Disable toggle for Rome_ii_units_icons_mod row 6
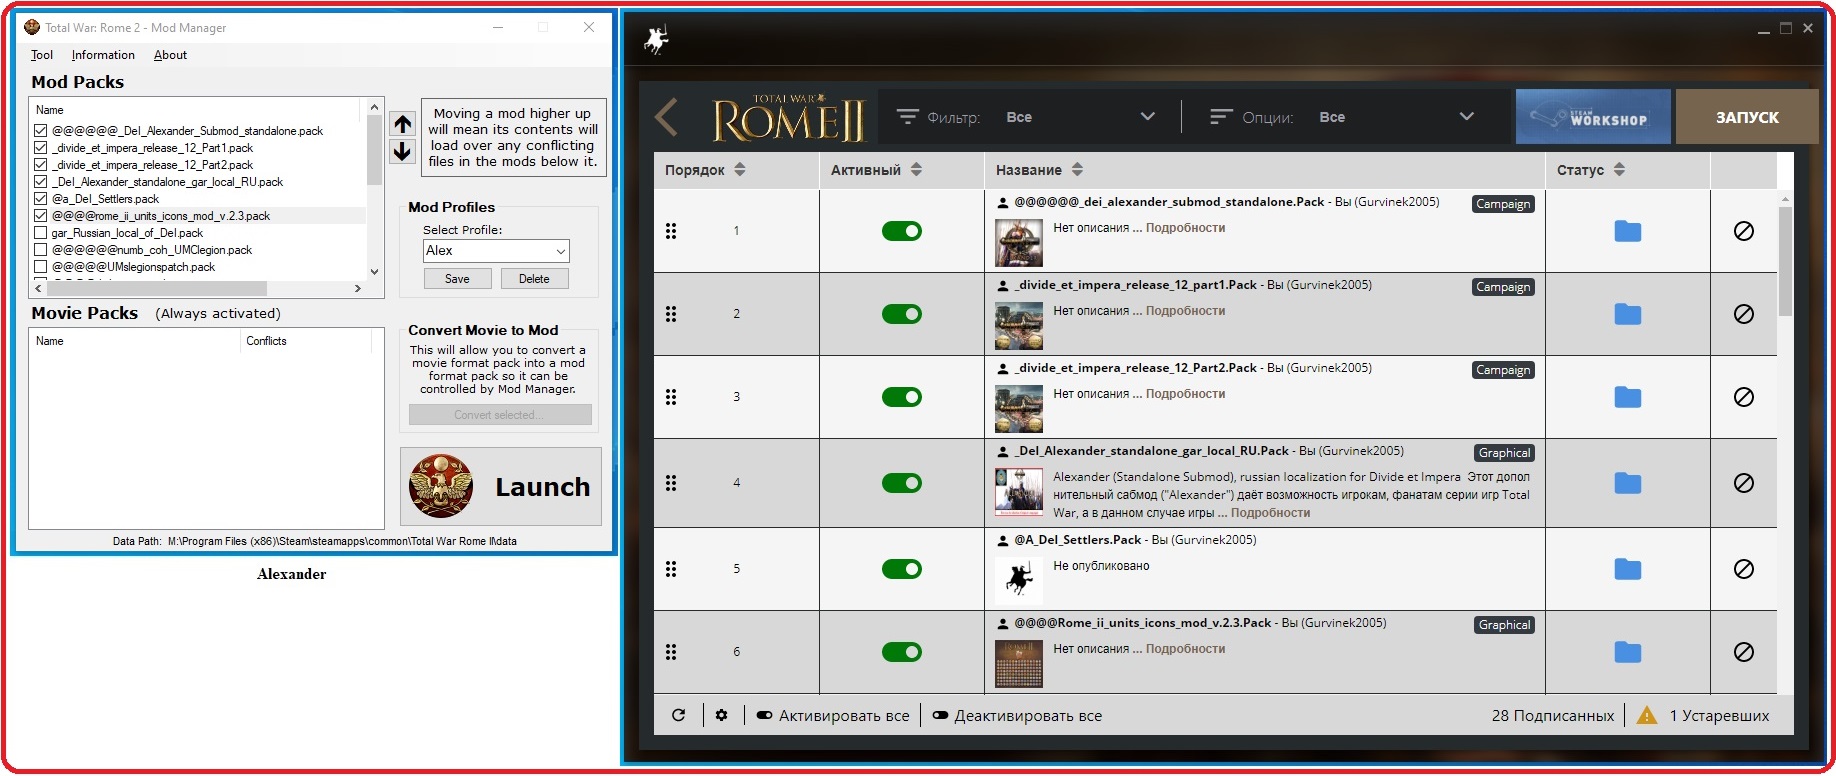Screen dimensions: 1836x776 (x=901, y=652)
